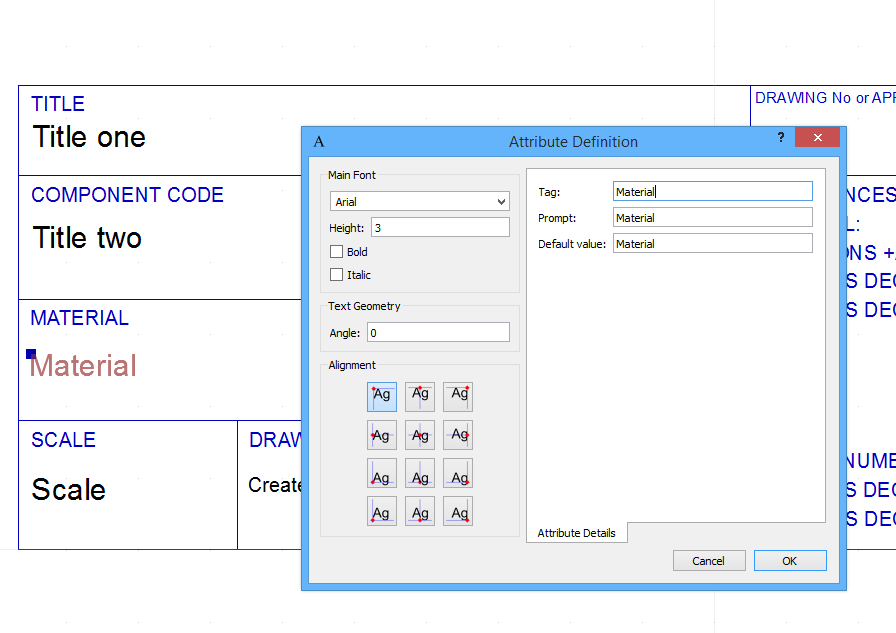Select the top-center Ag alignment icon
Image resolution: width=896 pixels, height=633 pixels.
[419, 396]
